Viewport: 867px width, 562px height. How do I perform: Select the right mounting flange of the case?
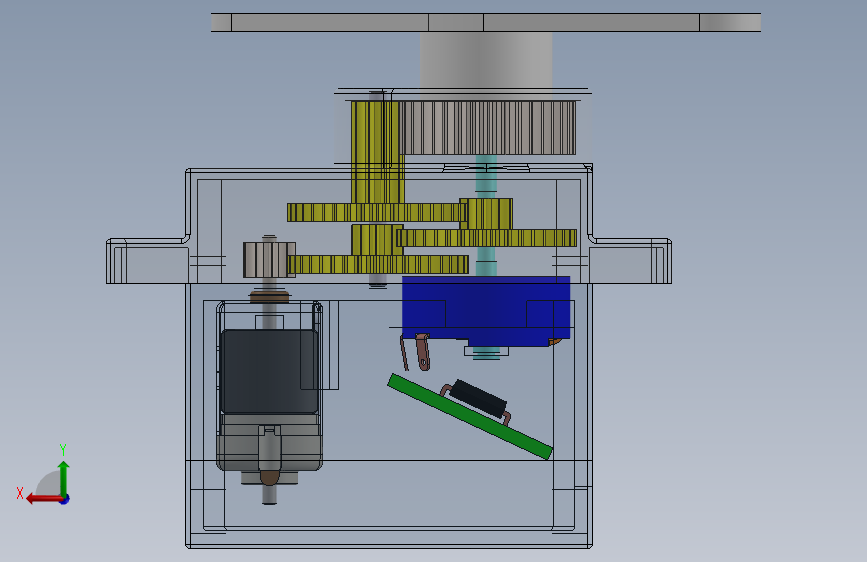pyautogui.click(x=630, y=261)
